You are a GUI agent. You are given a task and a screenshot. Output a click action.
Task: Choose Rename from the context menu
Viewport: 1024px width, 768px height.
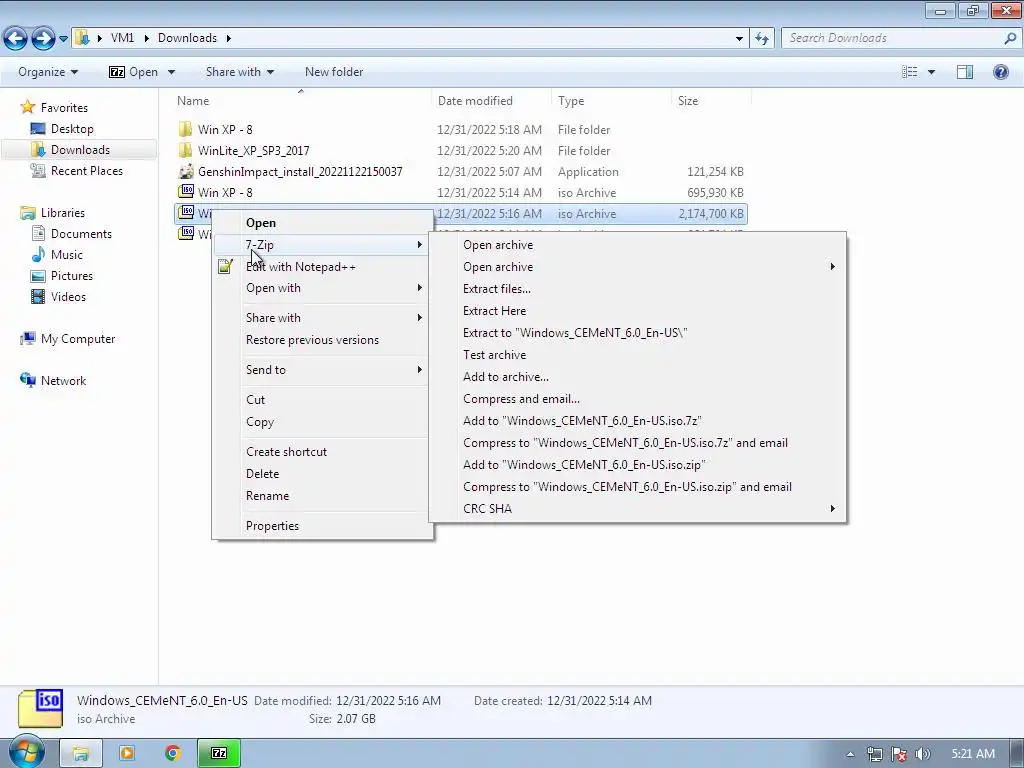point(323,496)
